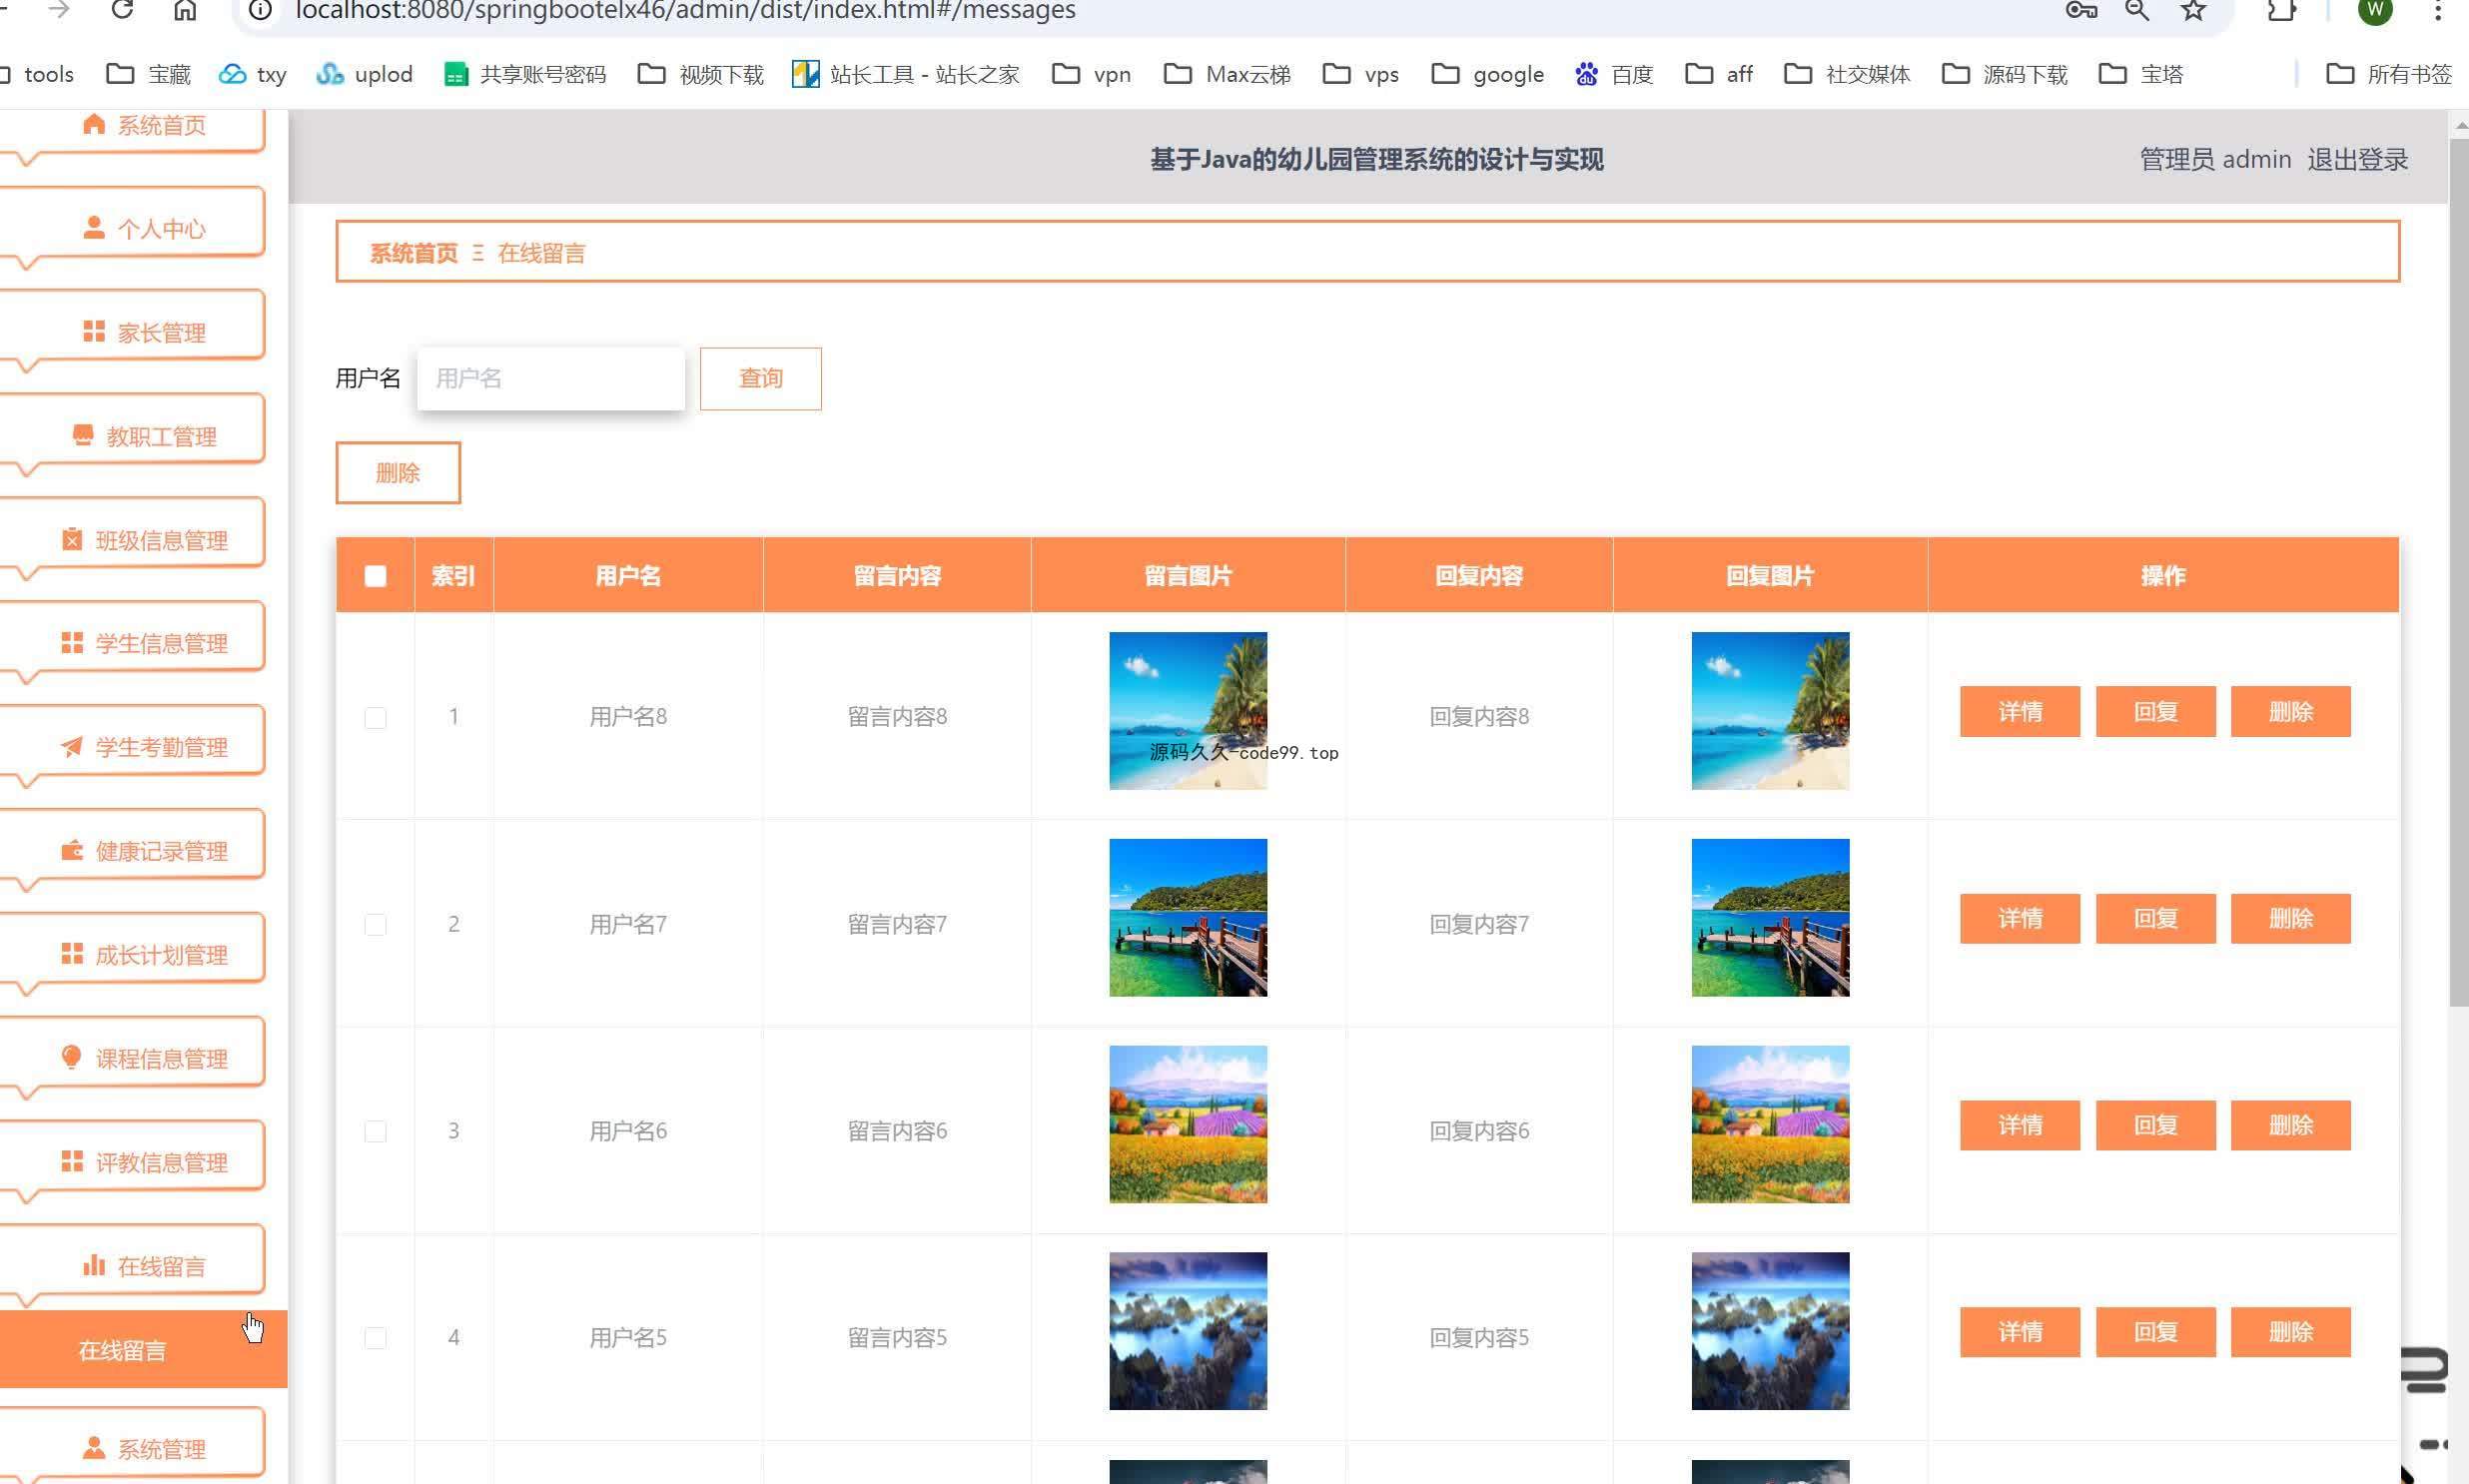The height and width of the screenshot is (1484, 2469).
Task: Click the 留言图片 beach thumbnail in row 1
Action: tap(1188, 711)
